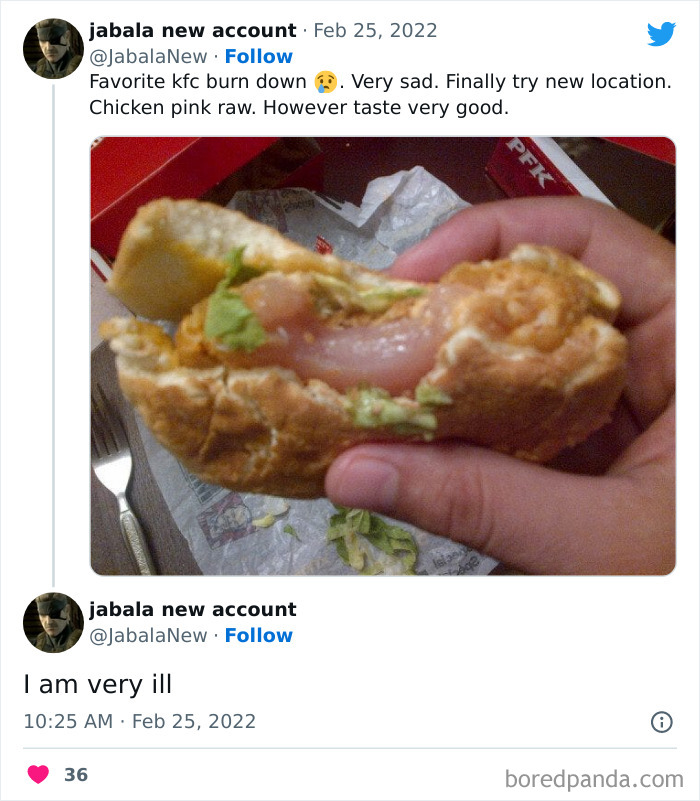This screenshot has width=700, height=801.
Task: Follow @JabalaNew via the top Follow link
Action: [259, 57]
